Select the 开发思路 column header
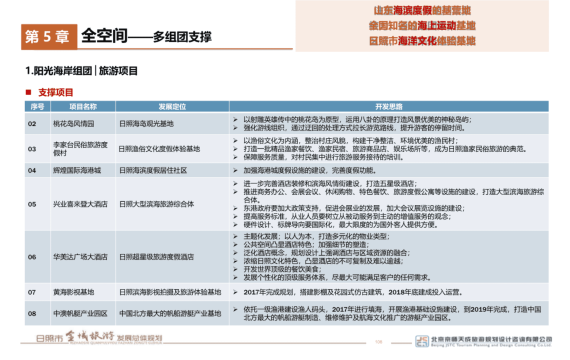This screenshot has height=360, width=570. [x=389, y=107]
